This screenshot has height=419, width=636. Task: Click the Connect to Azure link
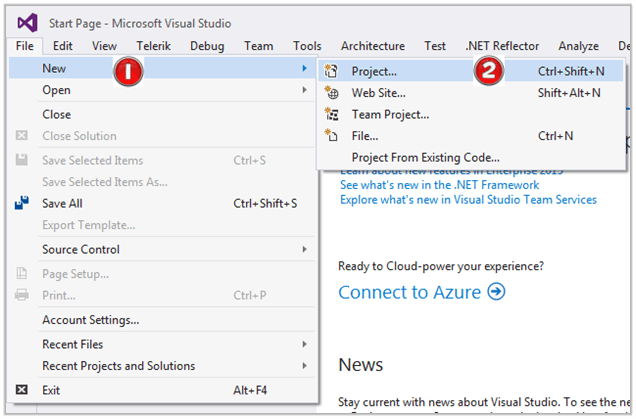click(x=409, y=292)
